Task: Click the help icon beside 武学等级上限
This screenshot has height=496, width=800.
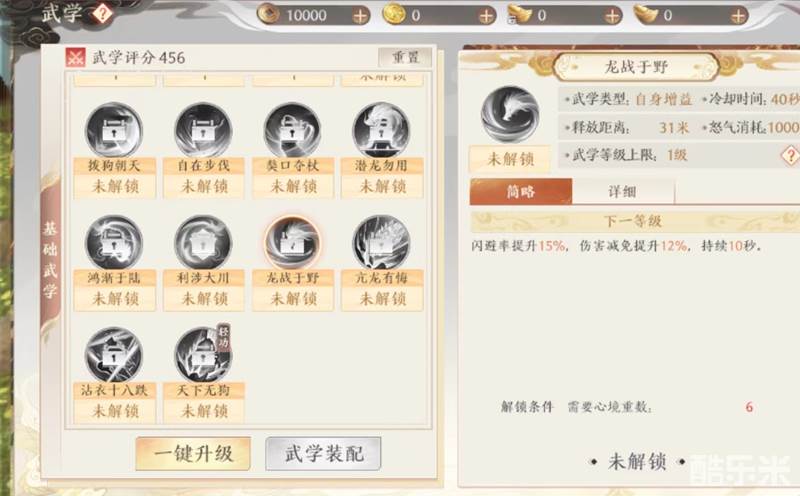Action: tap(790, 155)
